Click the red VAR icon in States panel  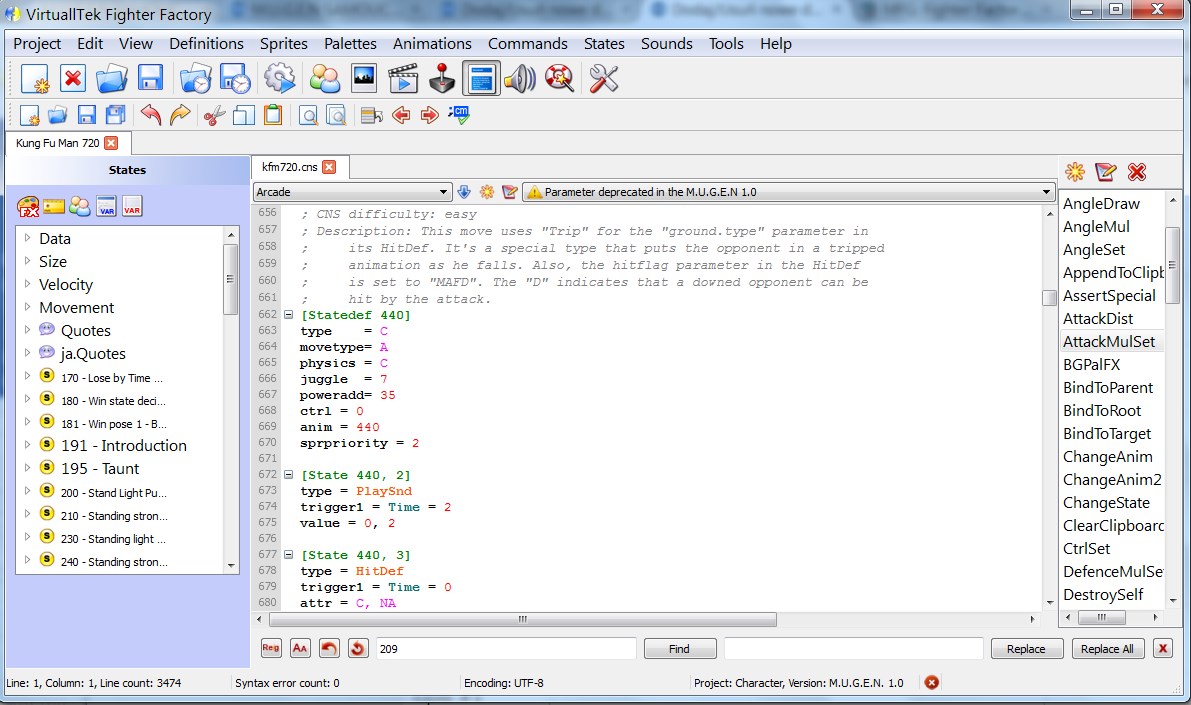[132, 207]
